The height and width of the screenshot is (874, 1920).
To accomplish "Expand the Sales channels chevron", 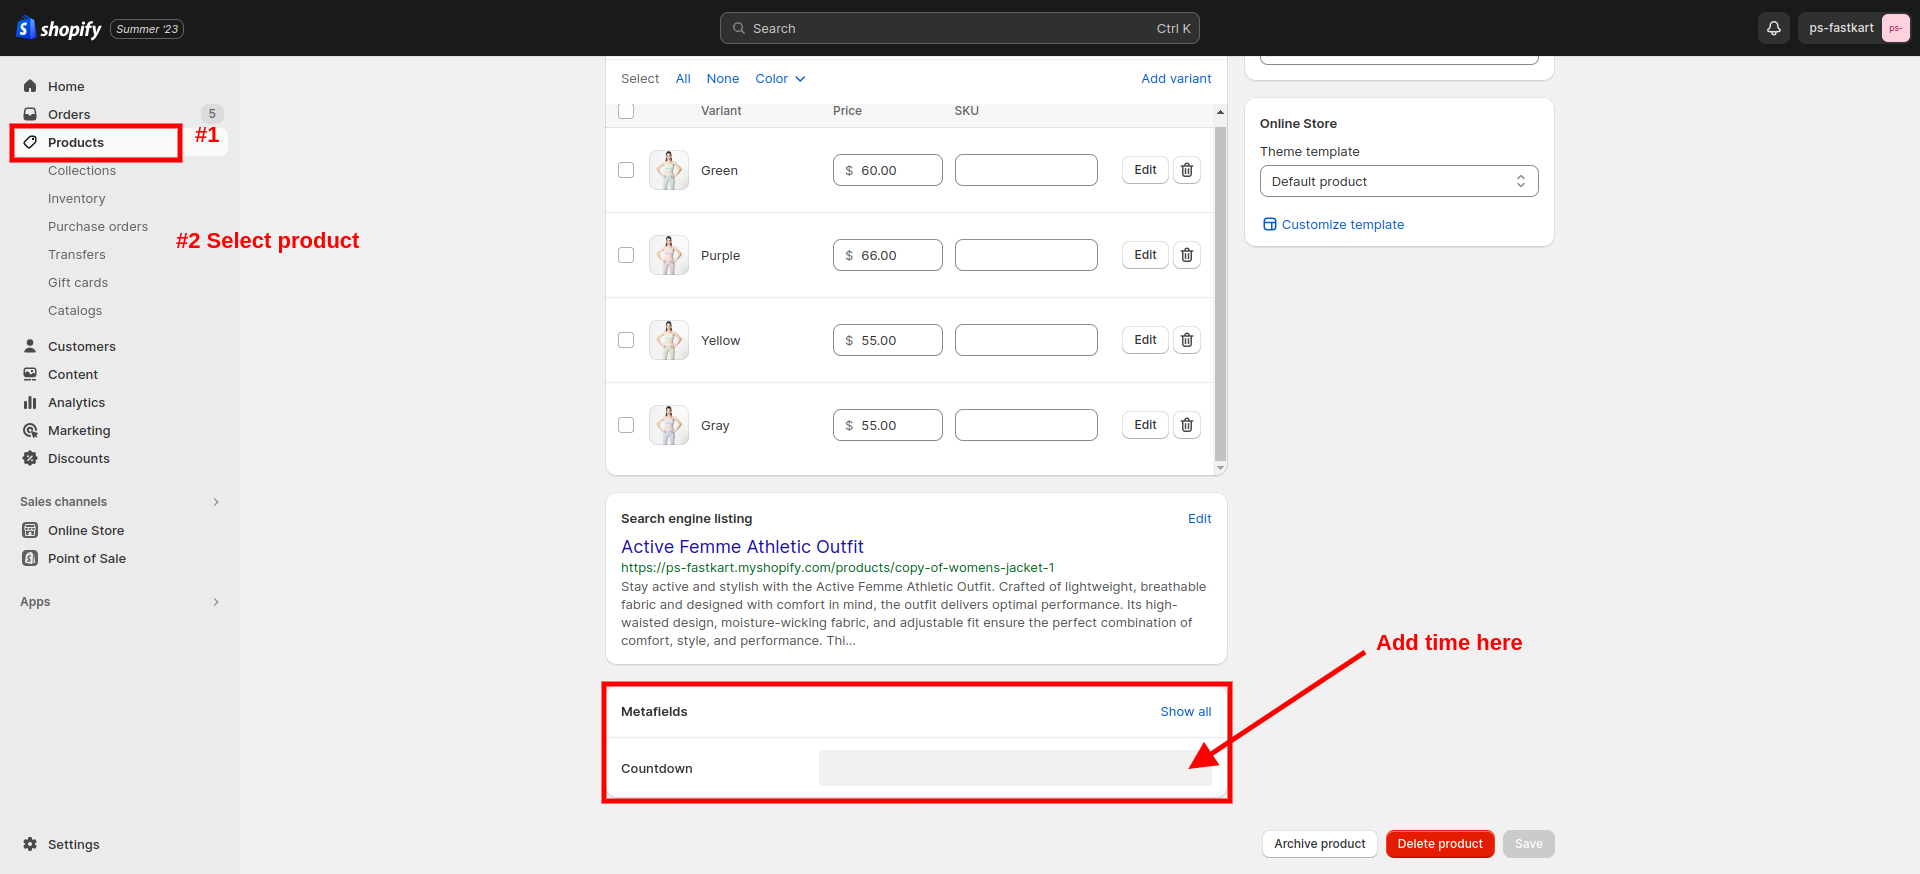I will click(216, 502).
